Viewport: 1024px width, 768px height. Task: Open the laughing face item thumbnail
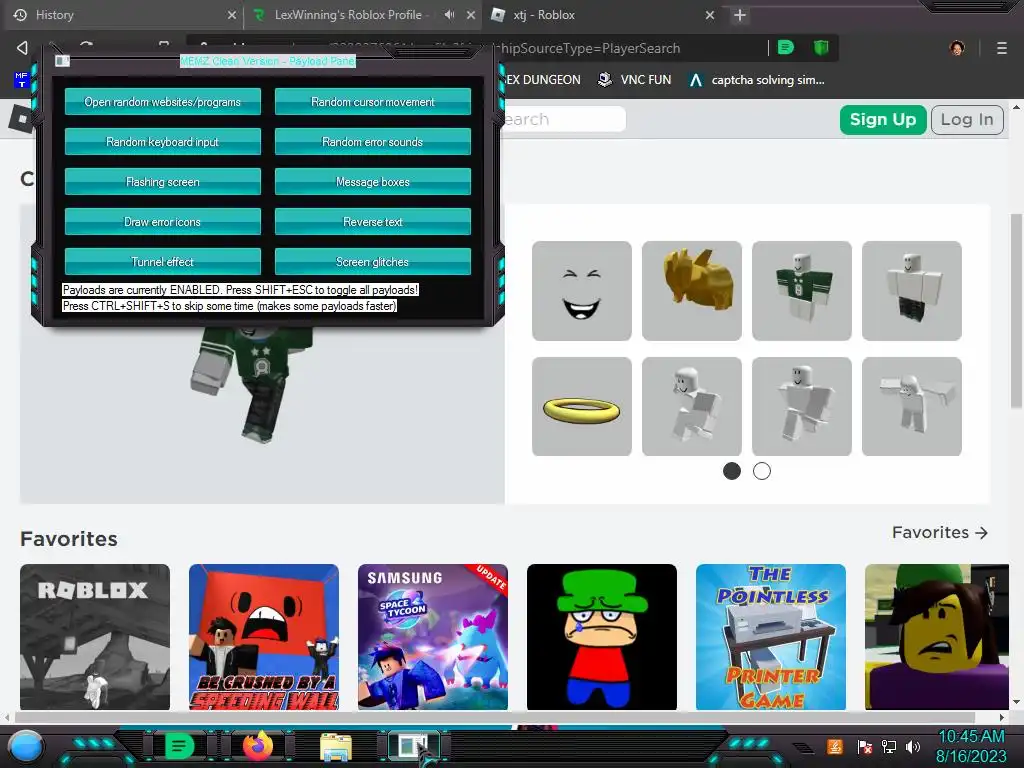coord(581,291)
